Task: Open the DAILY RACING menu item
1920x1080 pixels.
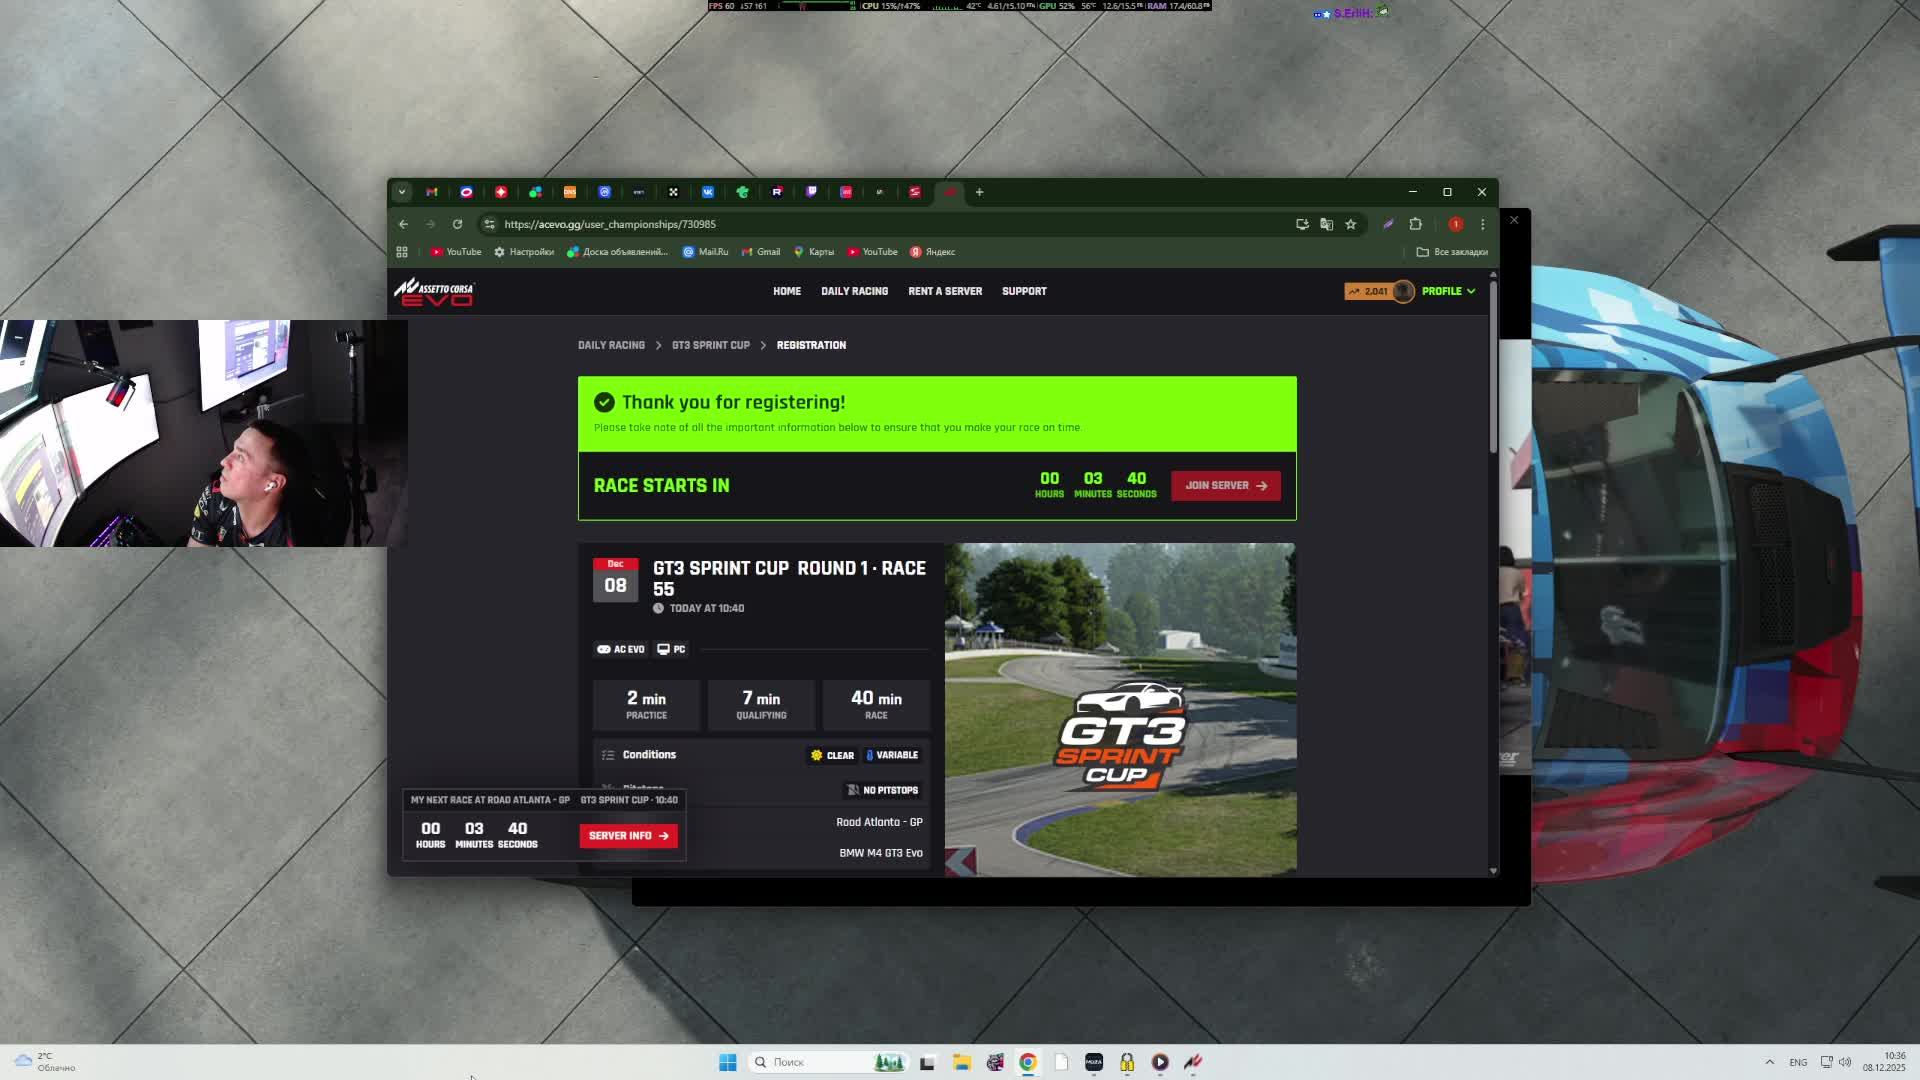Action: pyautogui.click(x=854, y=291)
